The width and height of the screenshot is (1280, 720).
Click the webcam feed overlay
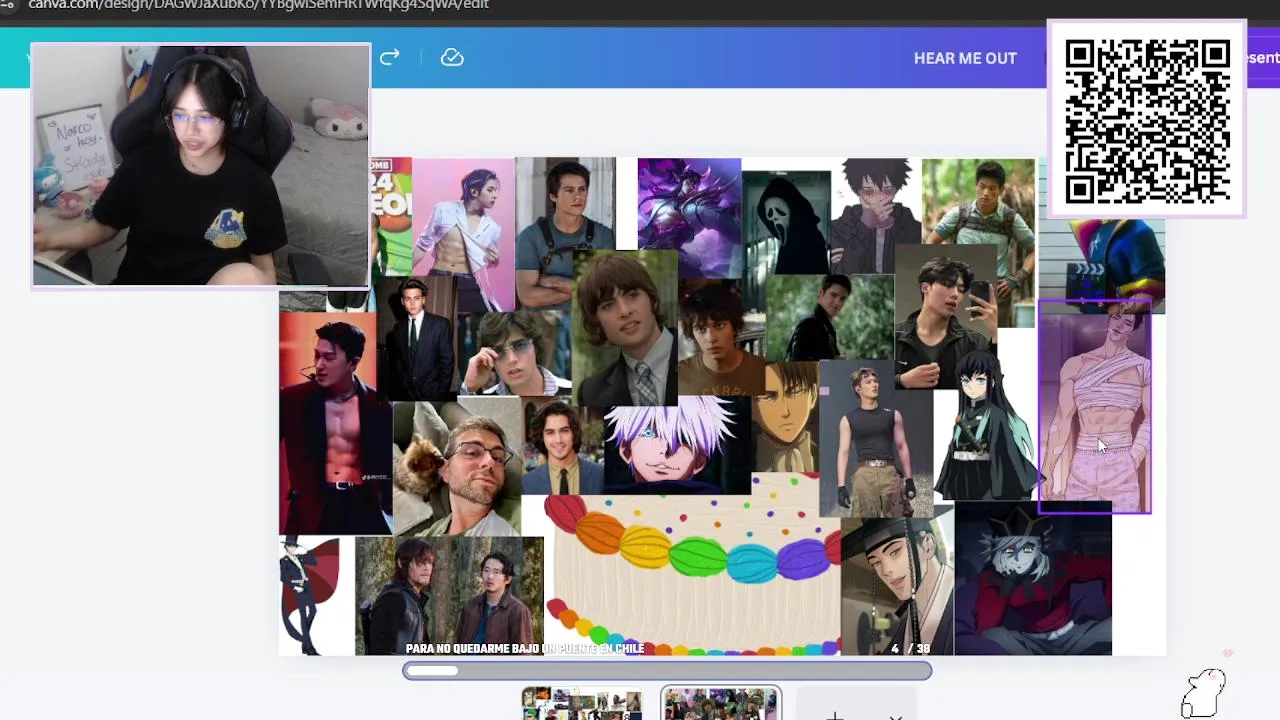[x=200, y=166]
